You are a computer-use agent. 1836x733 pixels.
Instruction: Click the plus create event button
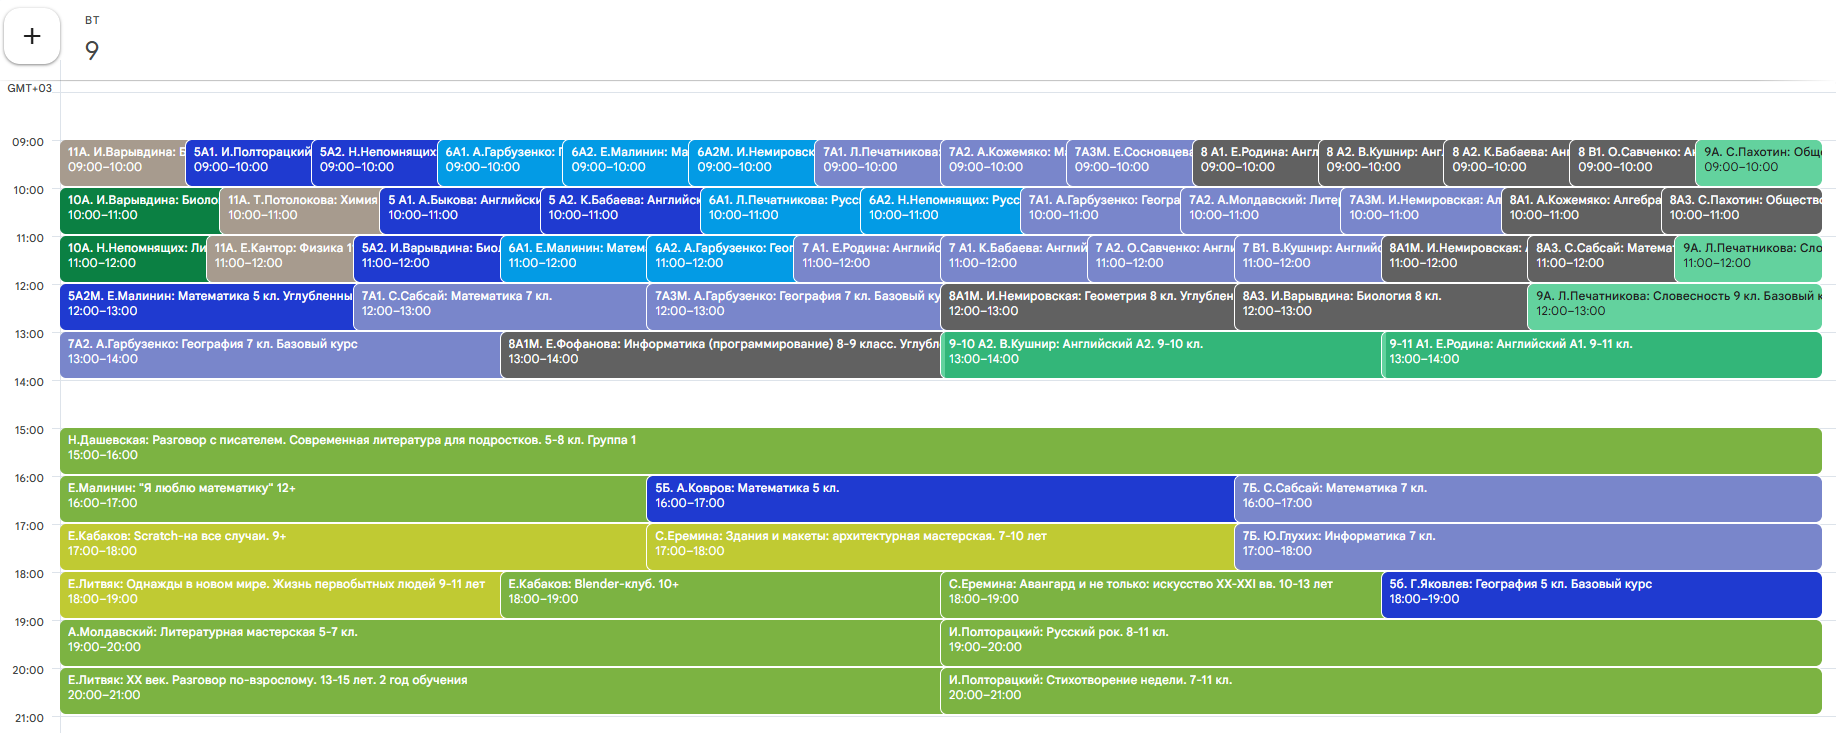tap(32, 37)
